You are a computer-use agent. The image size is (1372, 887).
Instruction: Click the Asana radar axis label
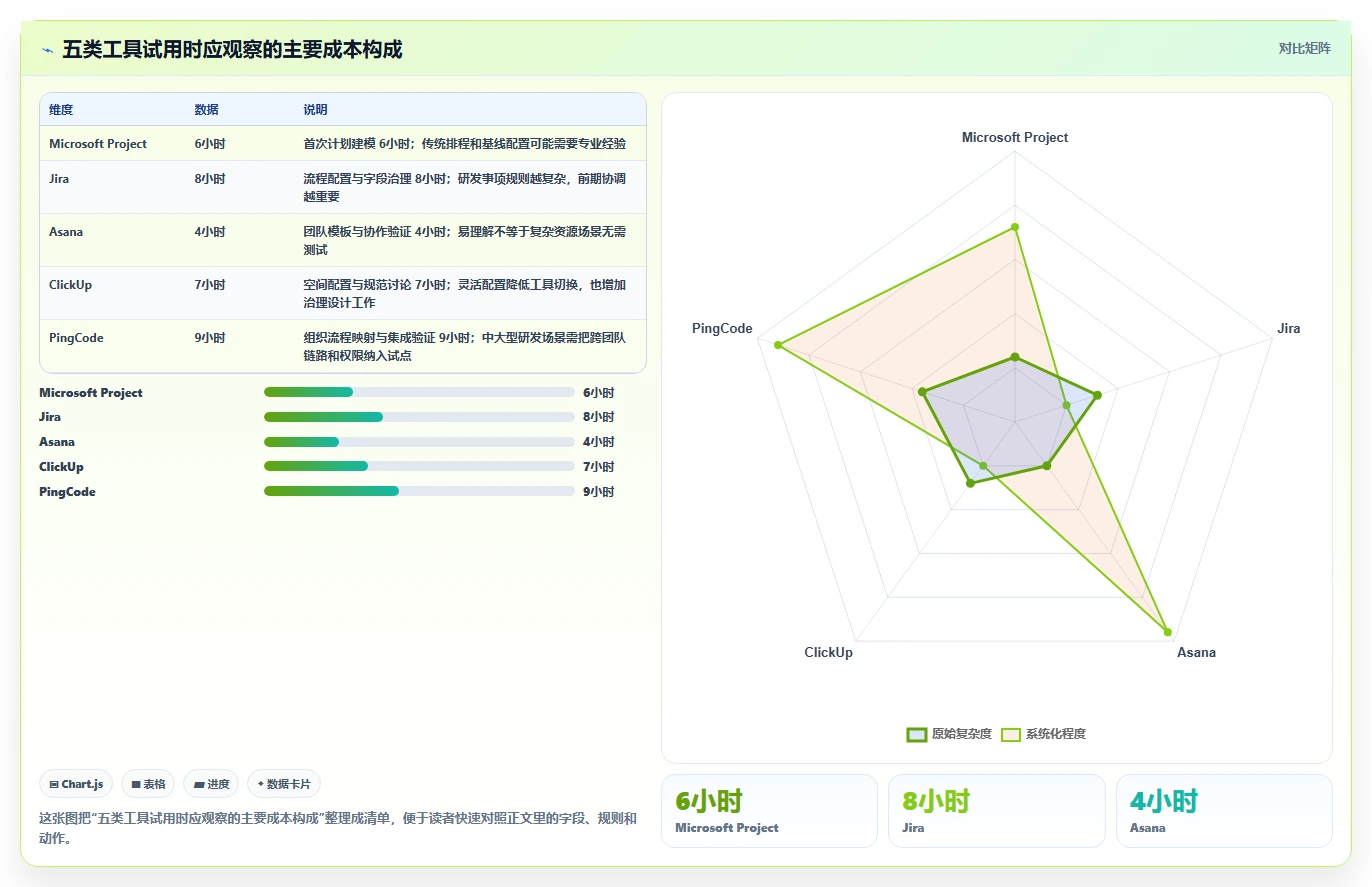pos(1196,653)
